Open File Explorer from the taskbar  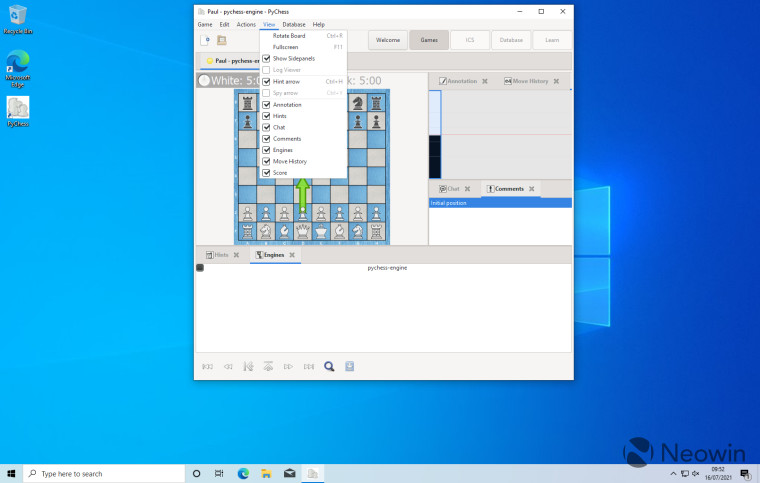pos(266,473)
